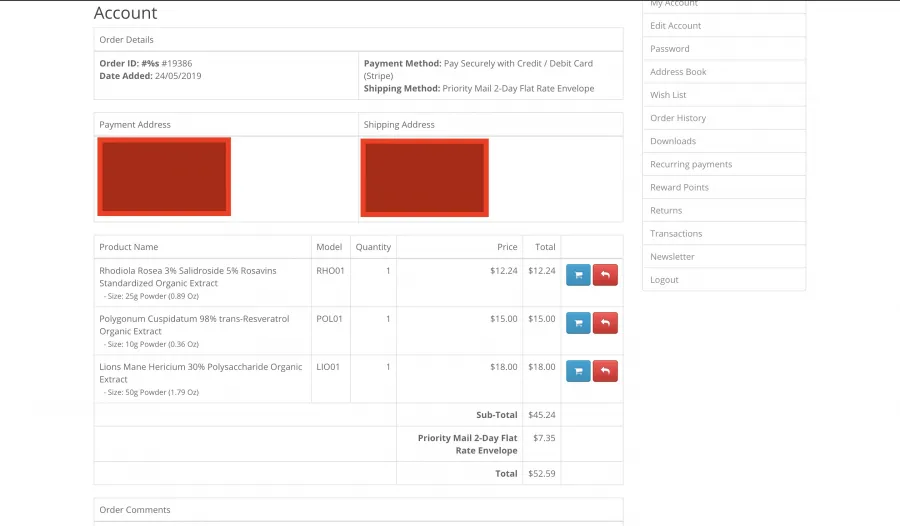View Reward Points
This screenshot has height=526, width=900.
(x=679, y=187)
